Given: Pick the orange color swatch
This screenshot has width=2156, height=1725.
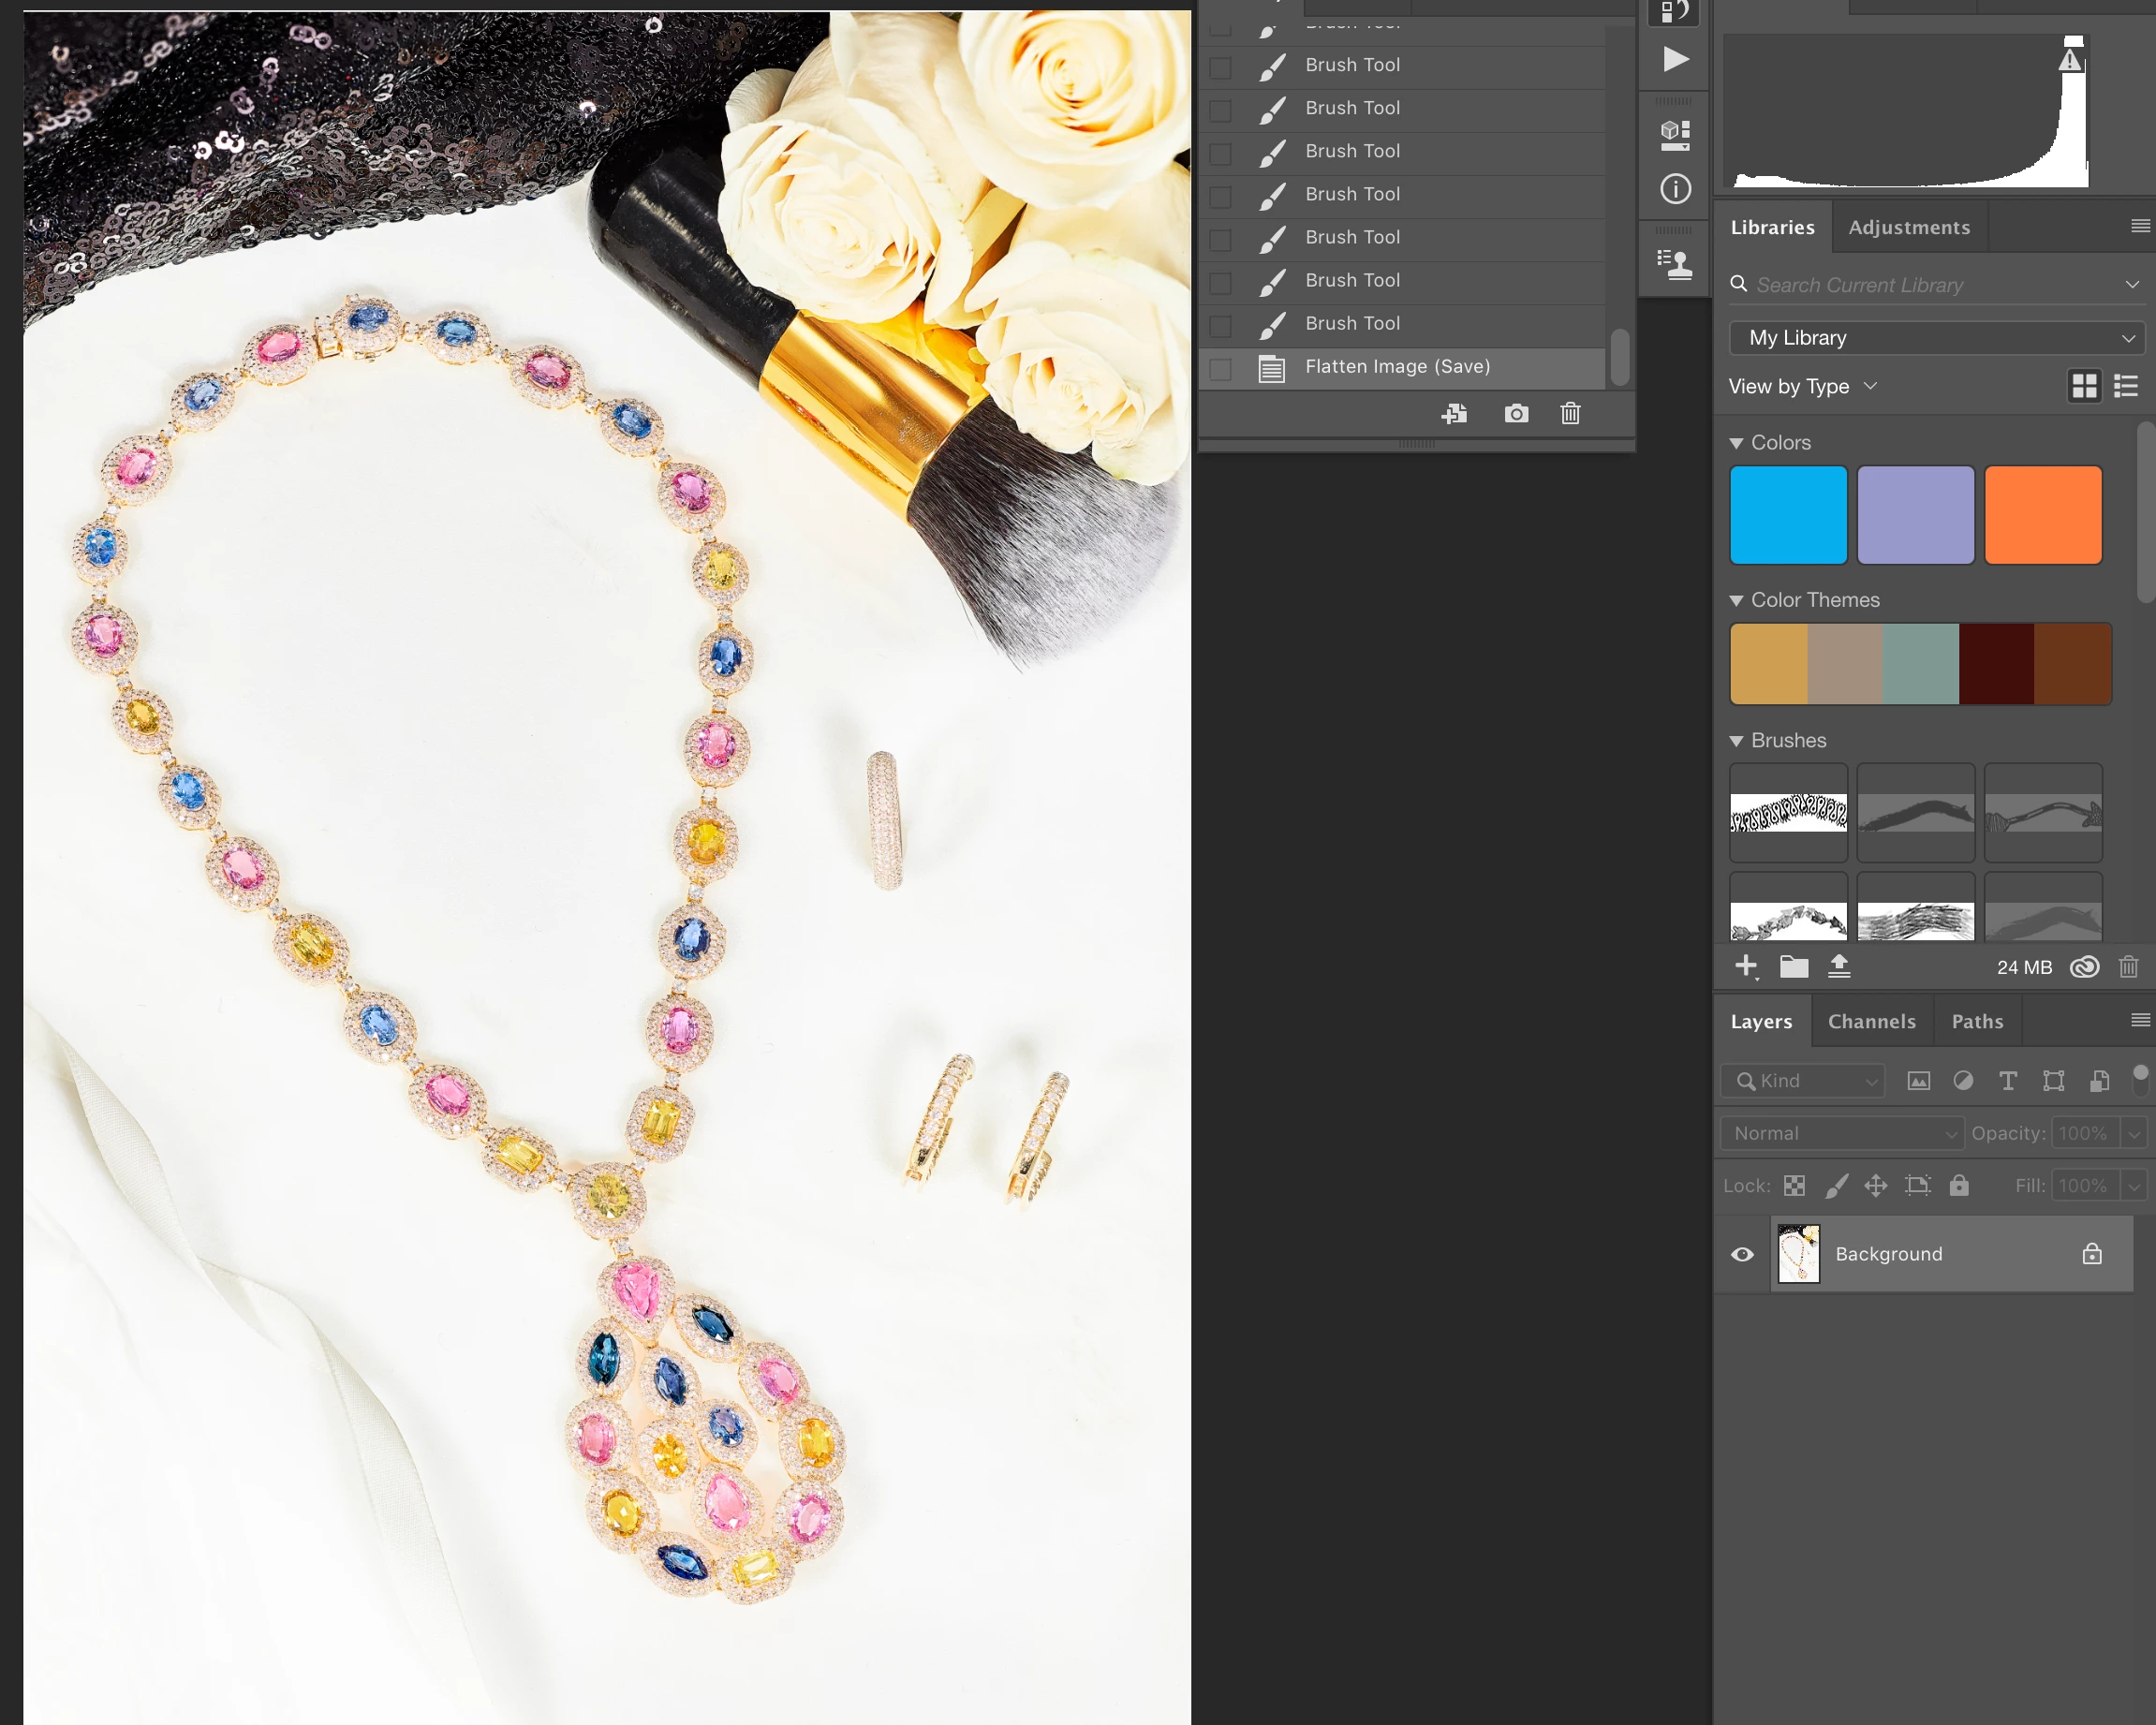Looking at the screenshot, I should [2042, 515].
